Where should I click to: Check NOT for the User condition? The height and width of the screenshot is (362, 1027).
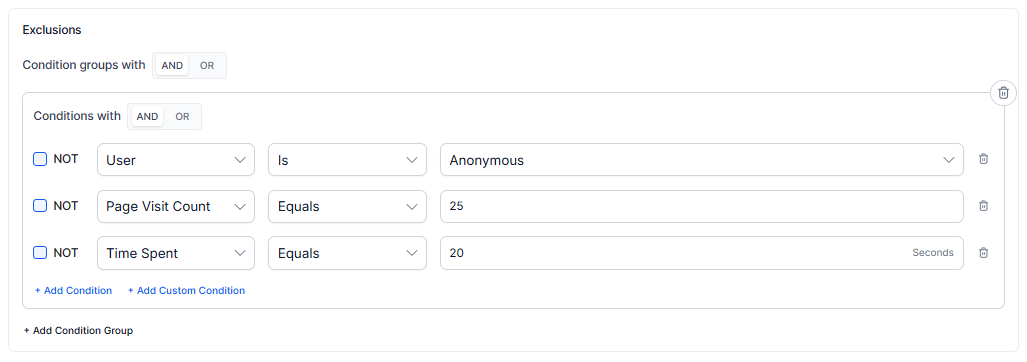tap(40, 159)
